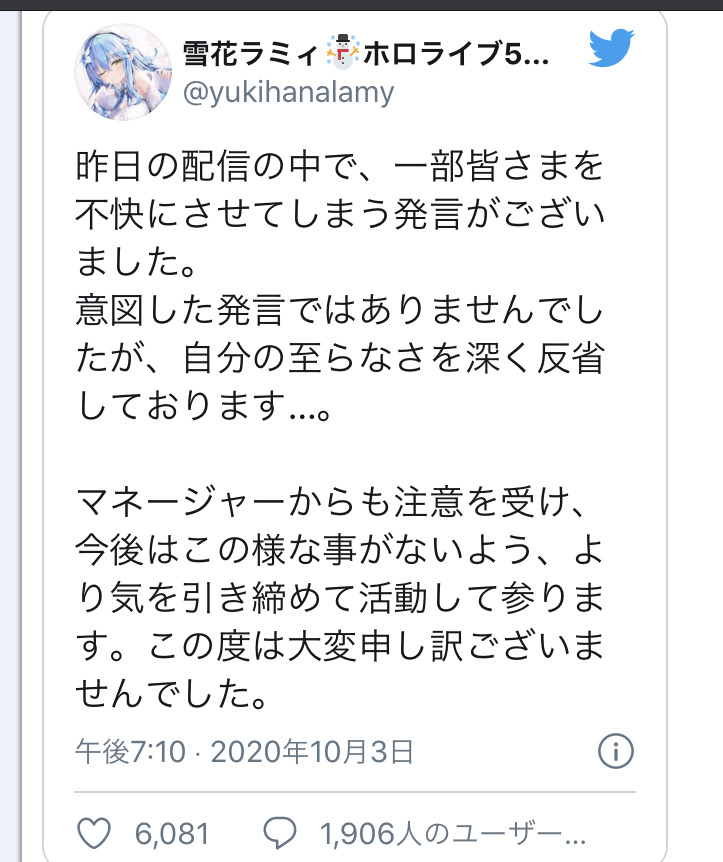This screenshot has width=723, height=862.
Task: Click the line しております…。
Action: pos(203,406)
